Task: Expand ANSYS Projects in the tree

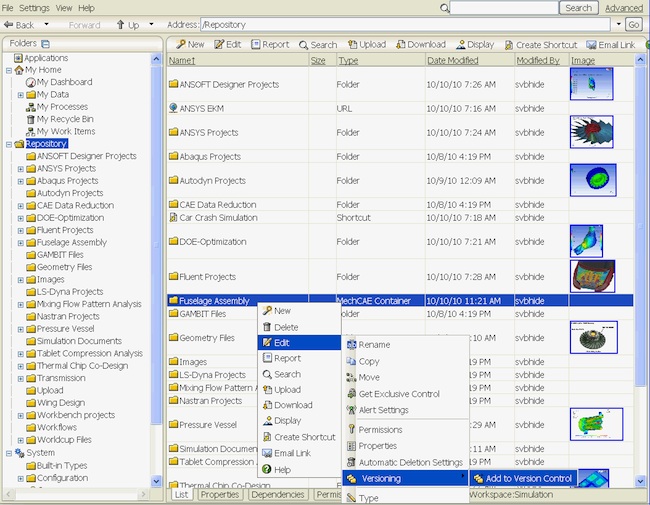Action: coord(20,169)
